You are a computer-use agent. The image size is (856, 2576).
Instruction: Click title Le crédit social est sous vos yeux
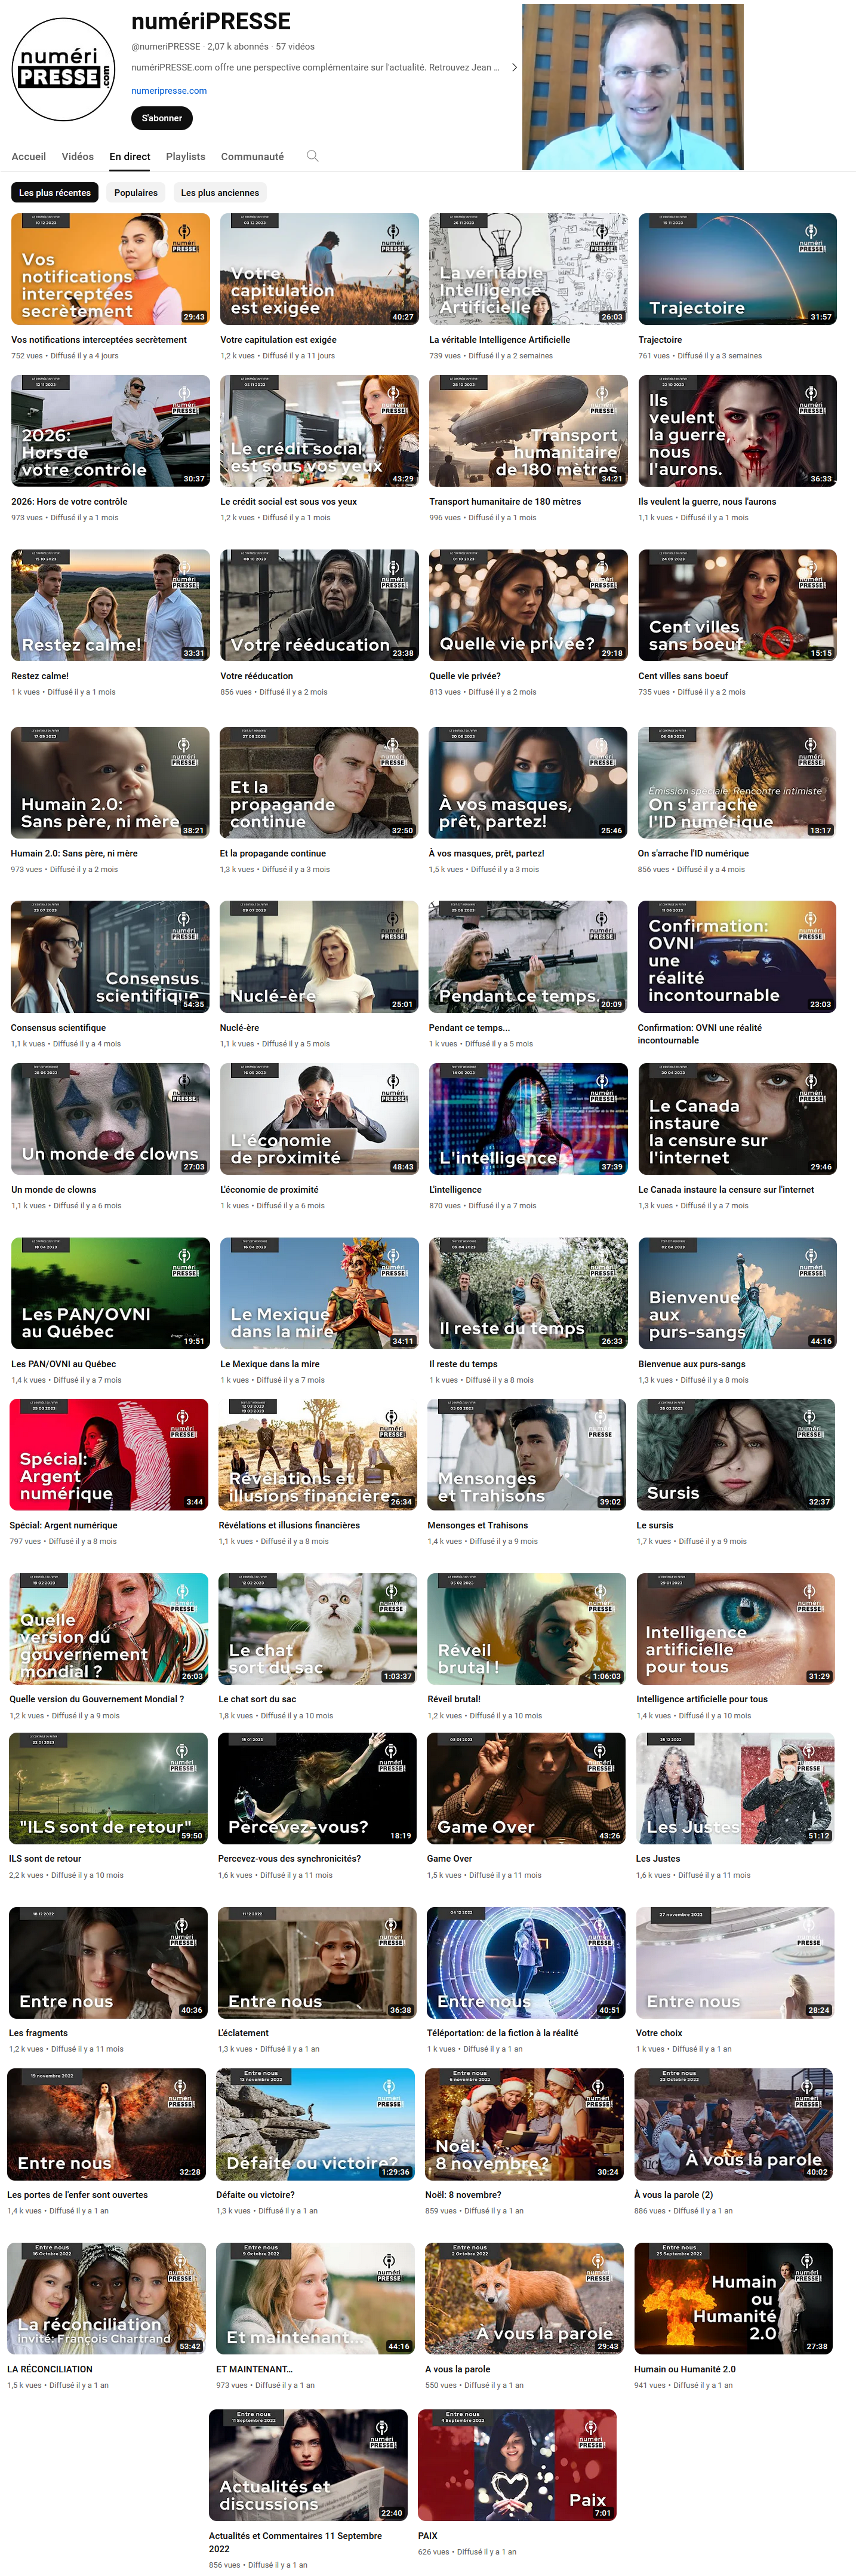tap(288, 502)
